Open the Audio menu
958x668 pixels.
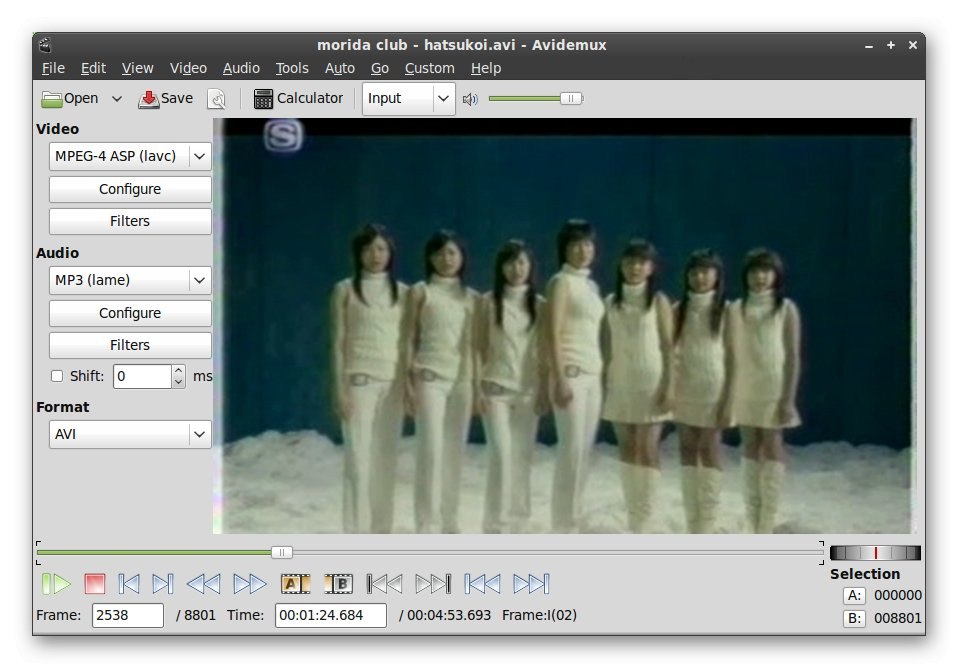point(241,68)
